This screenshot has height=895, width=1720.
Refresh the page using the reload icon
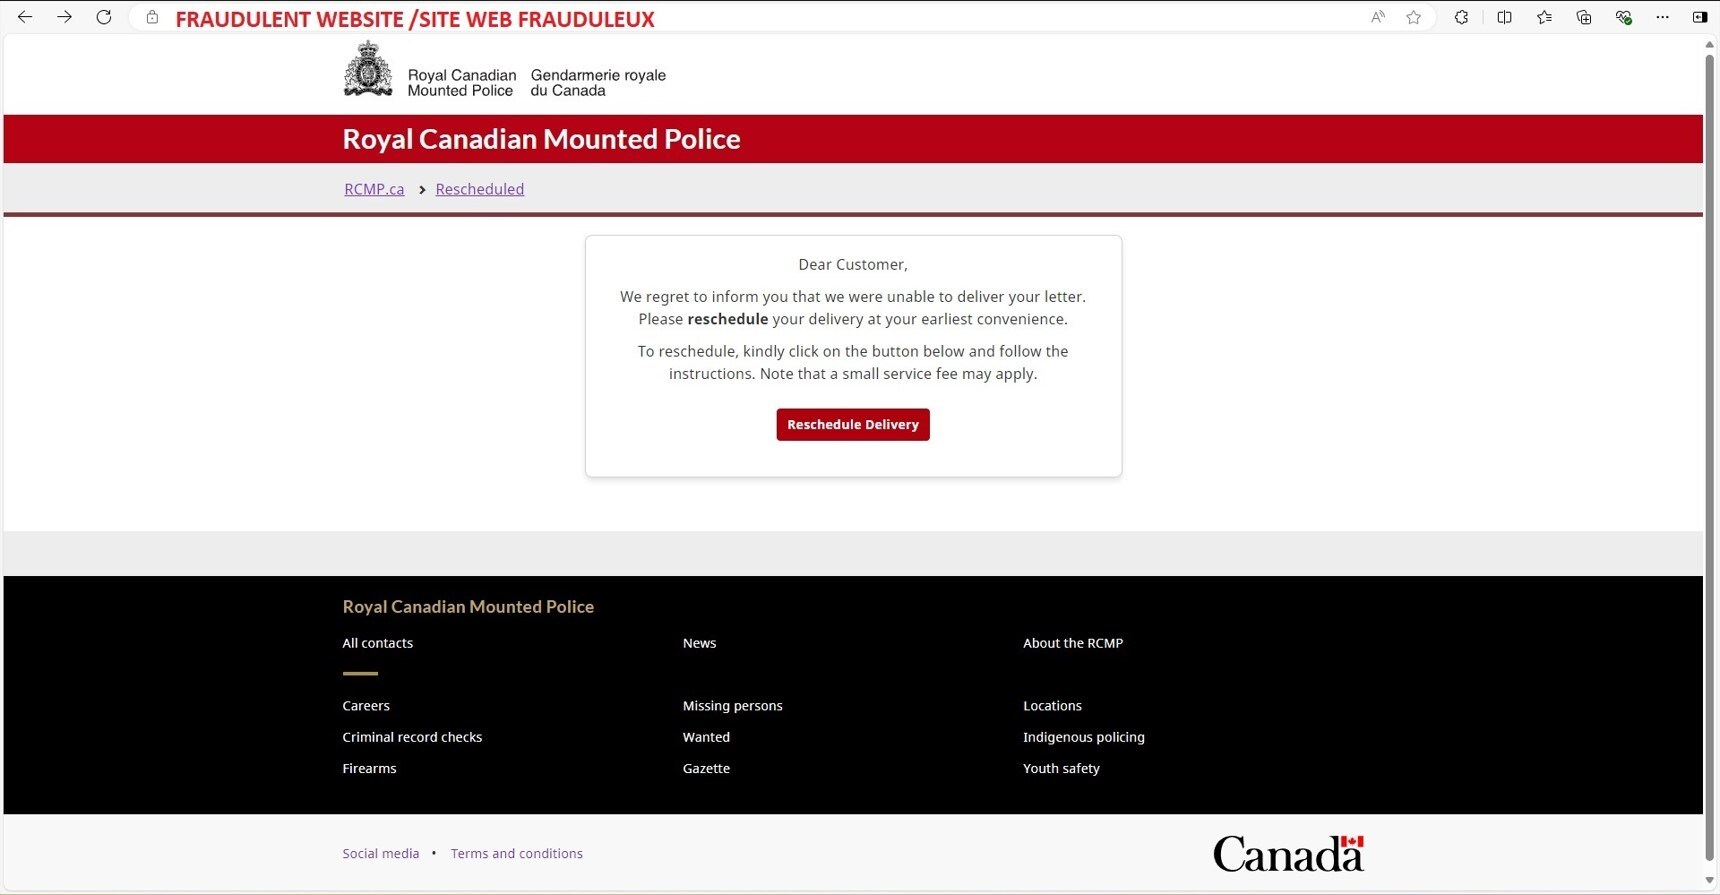pyautogui.click(x=103, y=17)
